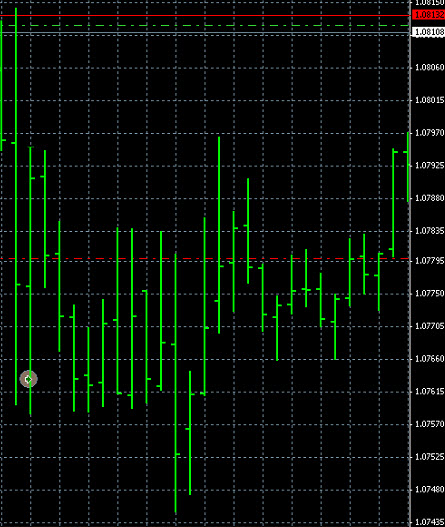
Task: Click the 1.07835 price scale value
Action: (430, 231)
